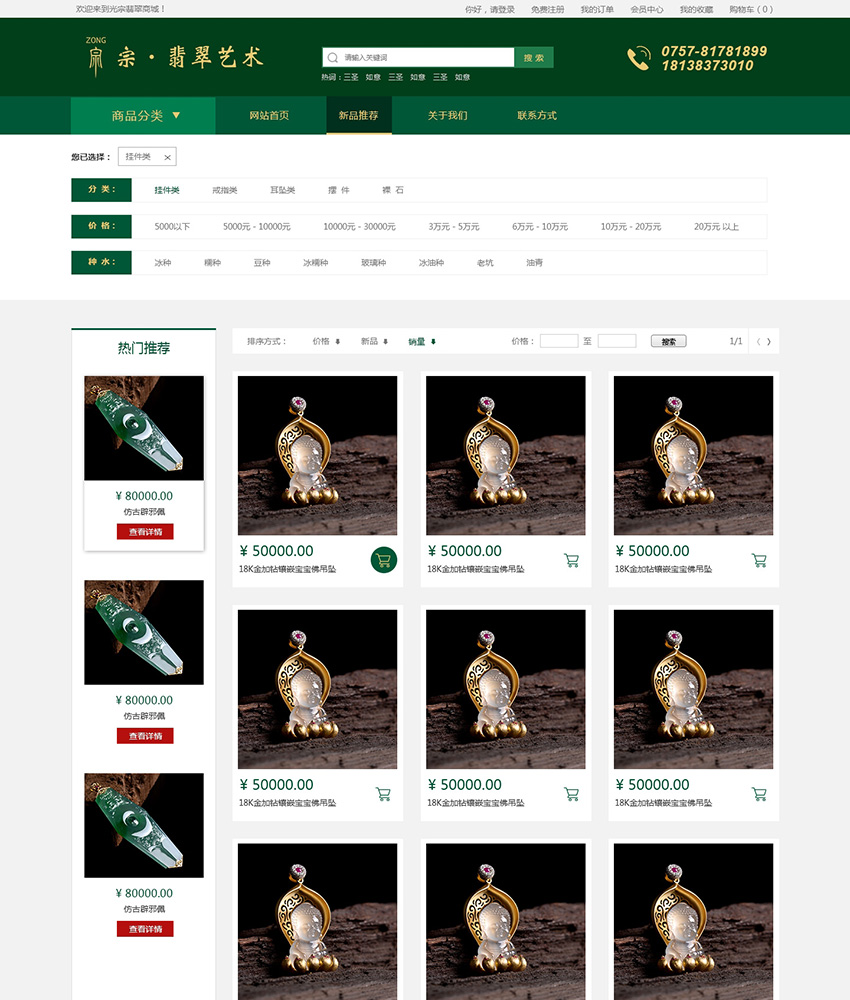
Task: Open the 我的订单 link
Action: pos(597,10)
